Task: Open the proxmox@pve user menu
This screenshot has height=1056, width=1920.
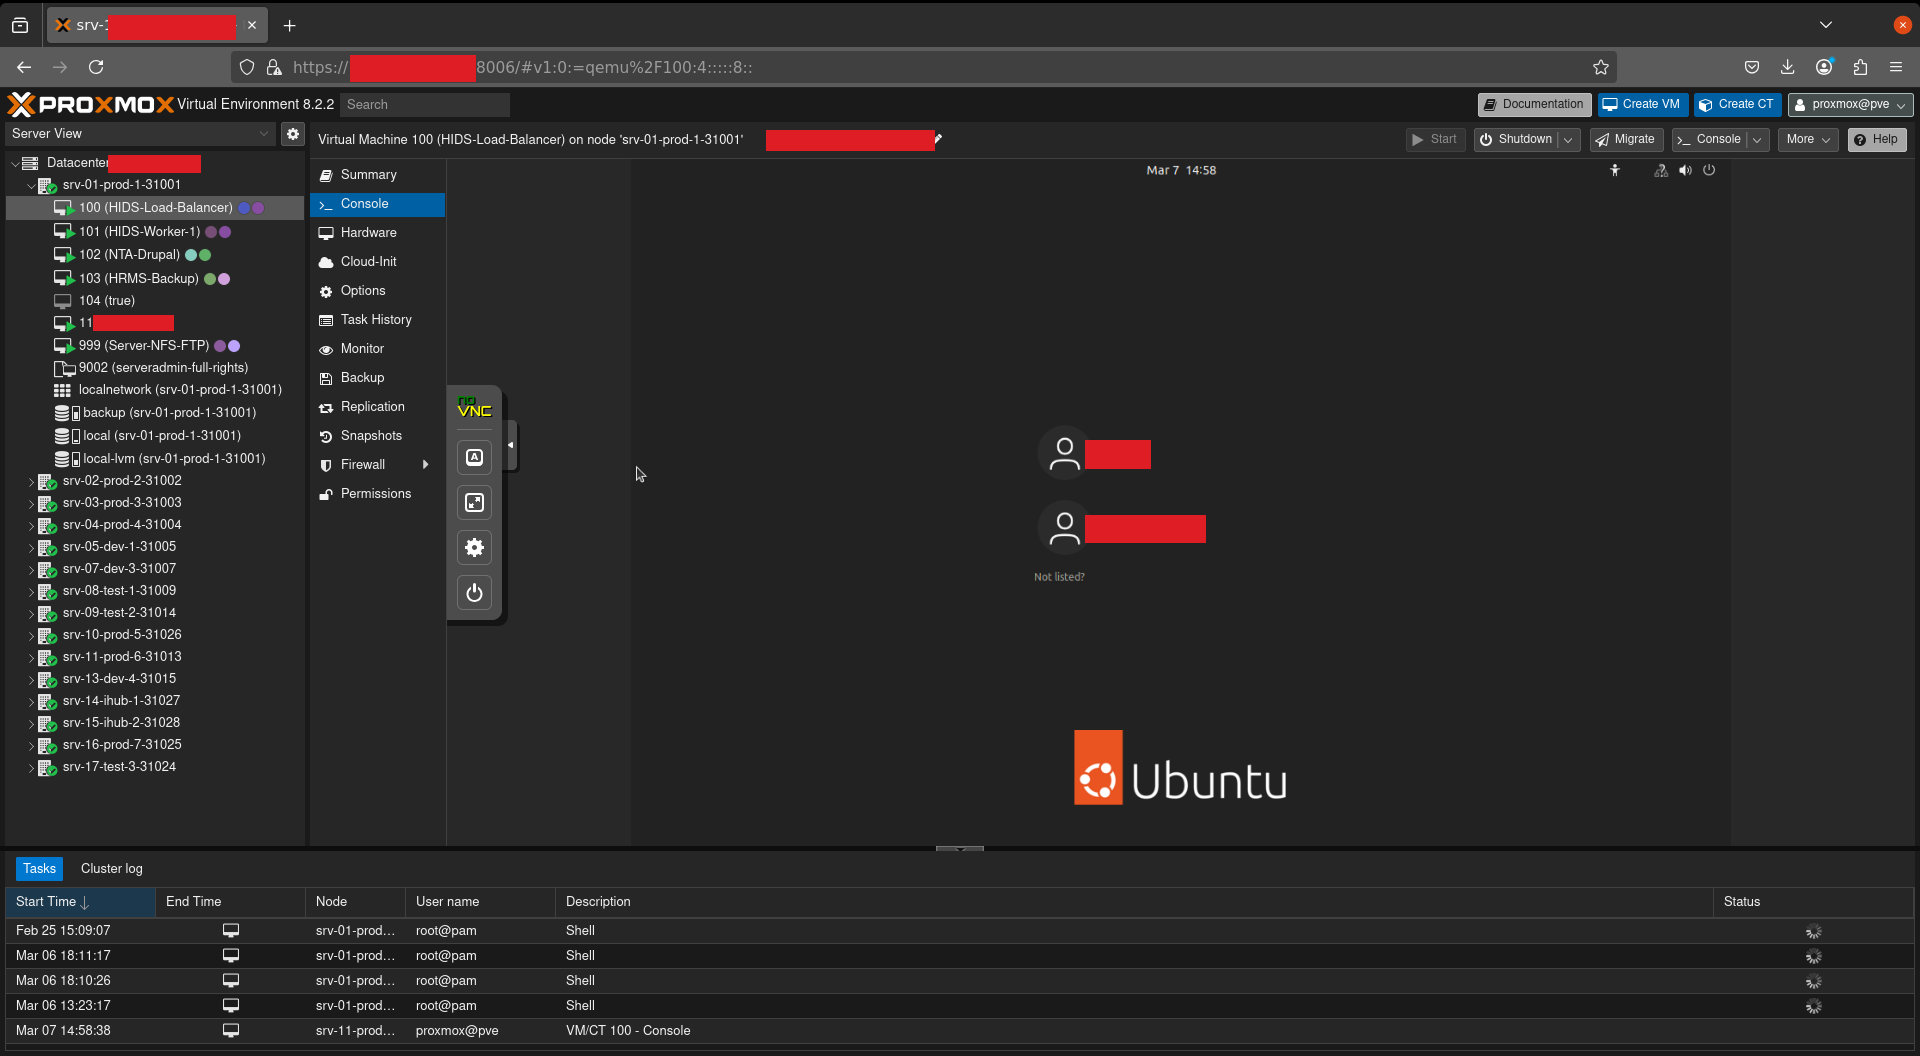Action: pos(1850,105)
